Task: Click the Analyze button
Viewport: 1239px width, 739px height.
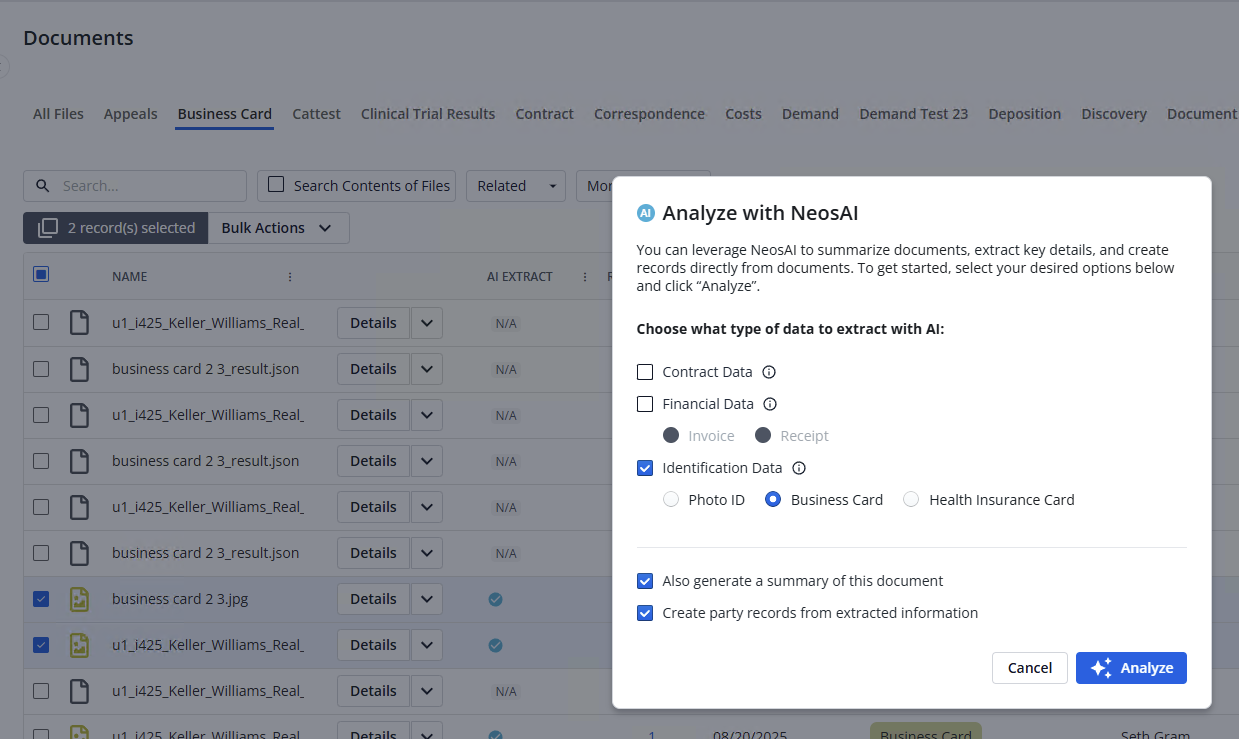Action: (1131, 668)
